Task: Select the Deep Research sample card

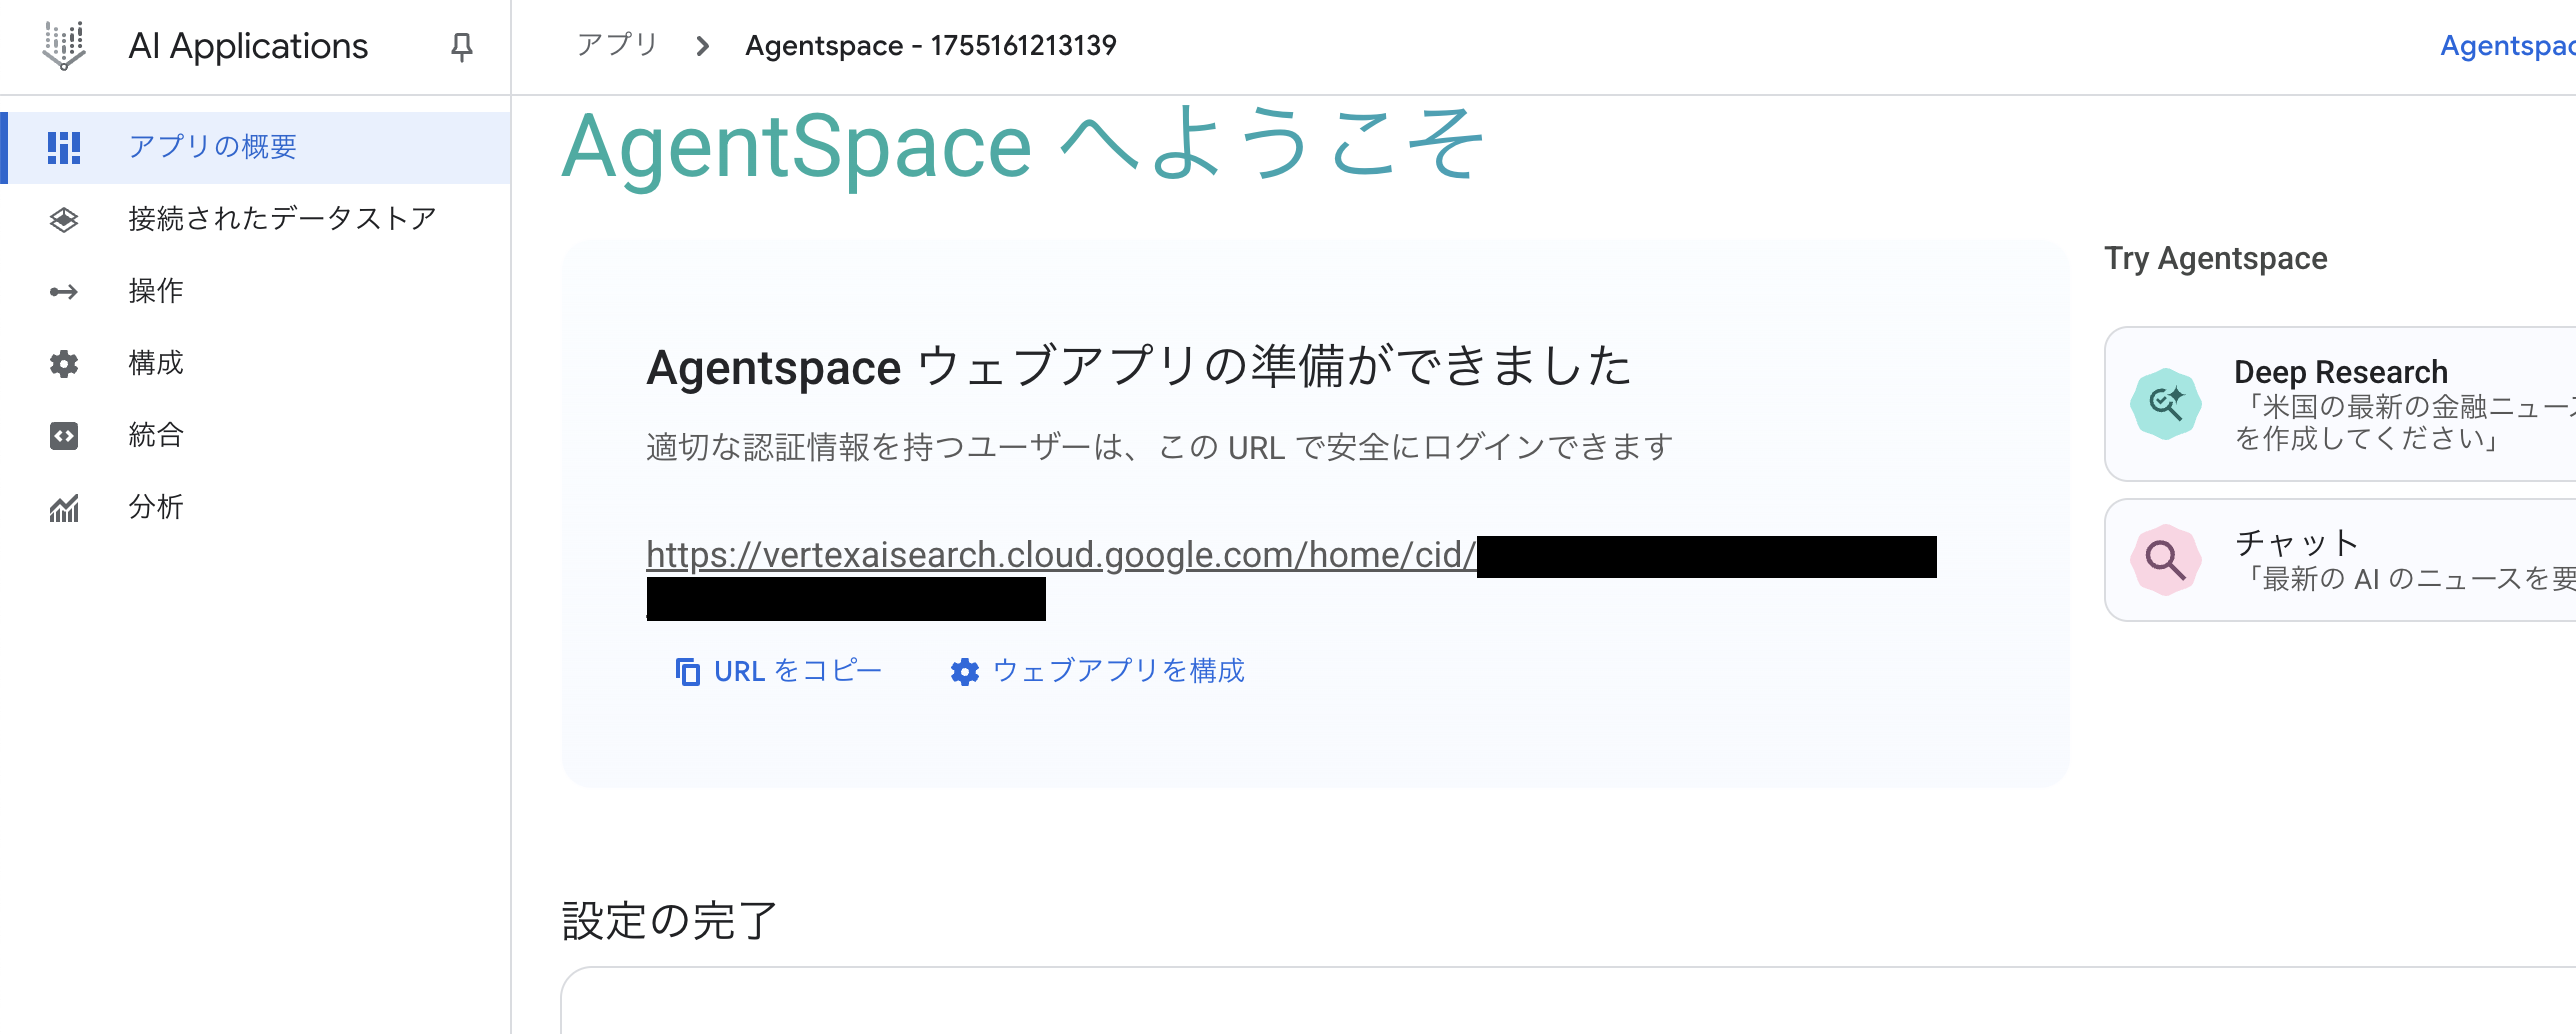Action: [x=2340, y=404]
